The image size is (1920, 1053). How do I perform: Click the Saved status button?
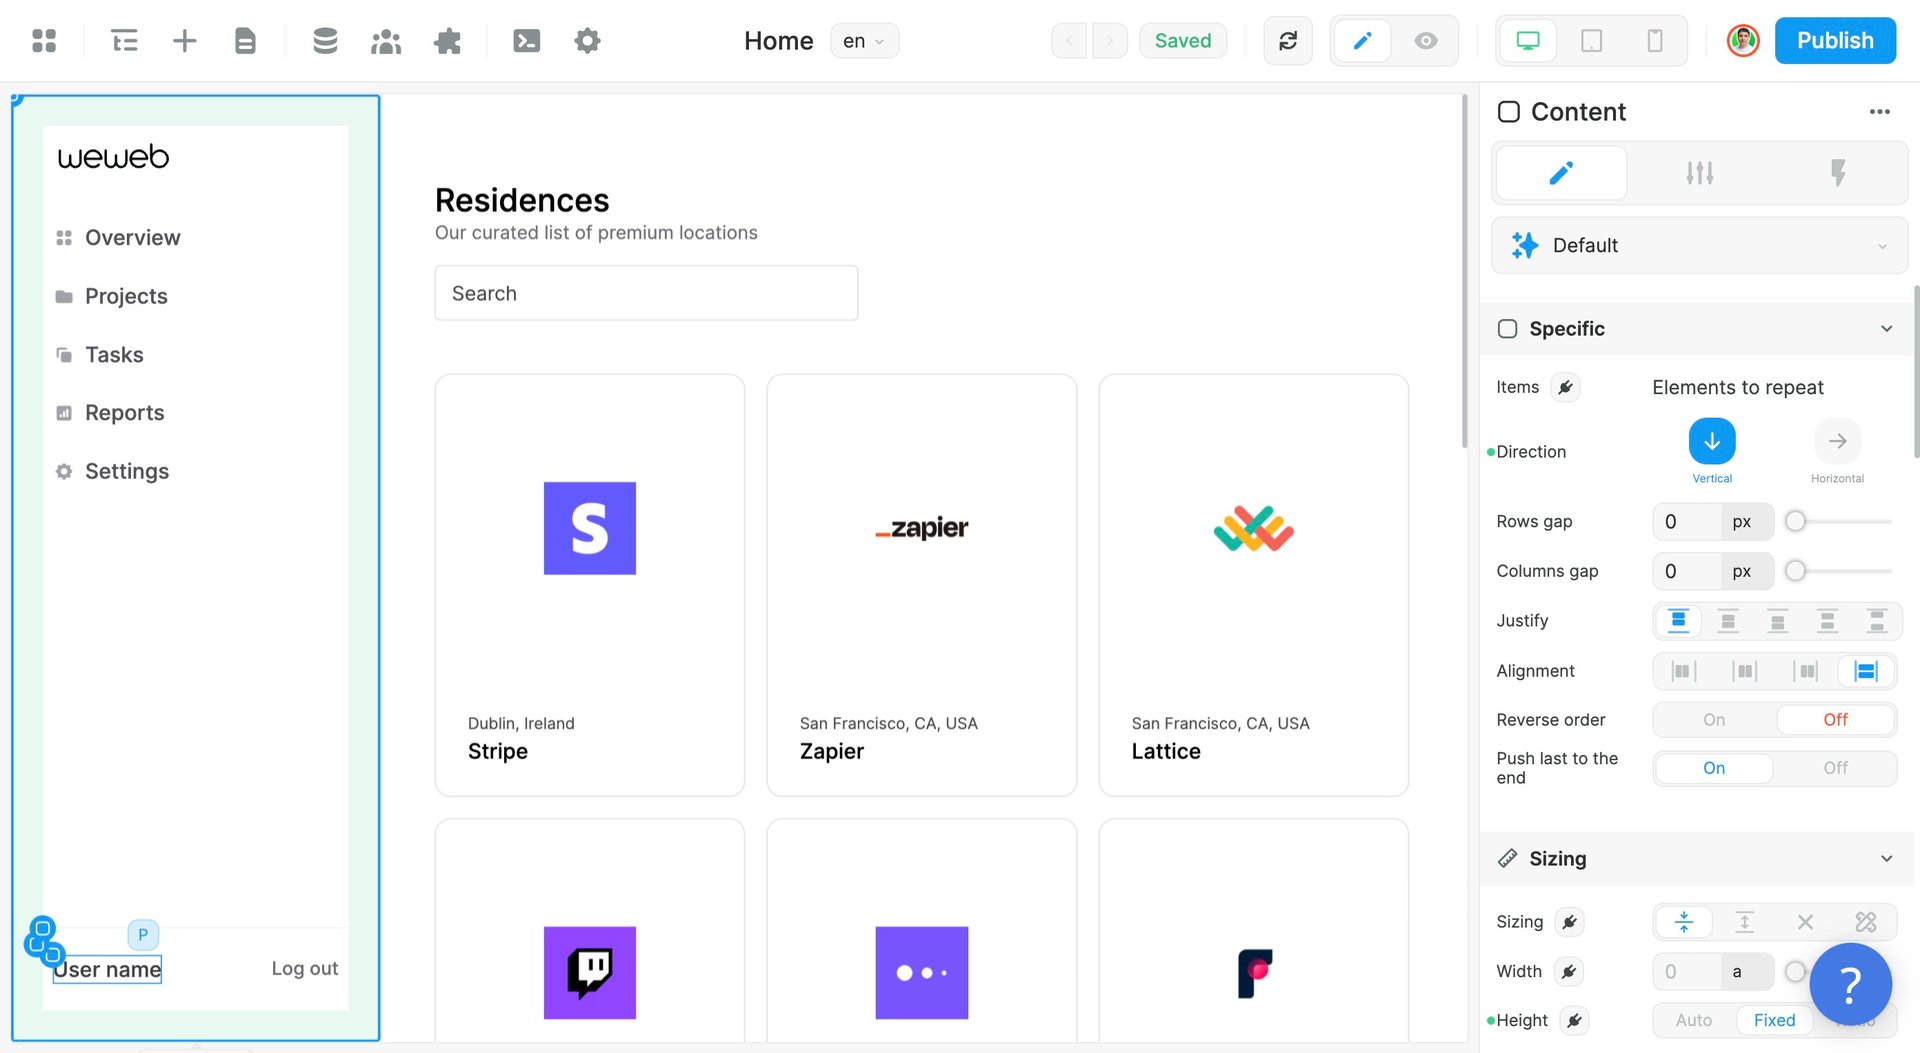click(x=1183, y=41)
